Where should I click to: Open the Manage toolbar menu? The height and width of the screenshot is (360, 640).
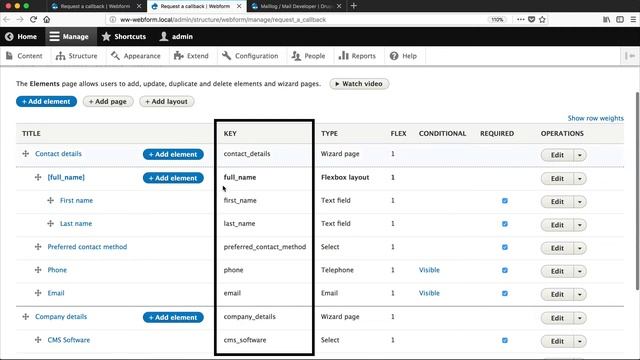[x=70, y=37]
